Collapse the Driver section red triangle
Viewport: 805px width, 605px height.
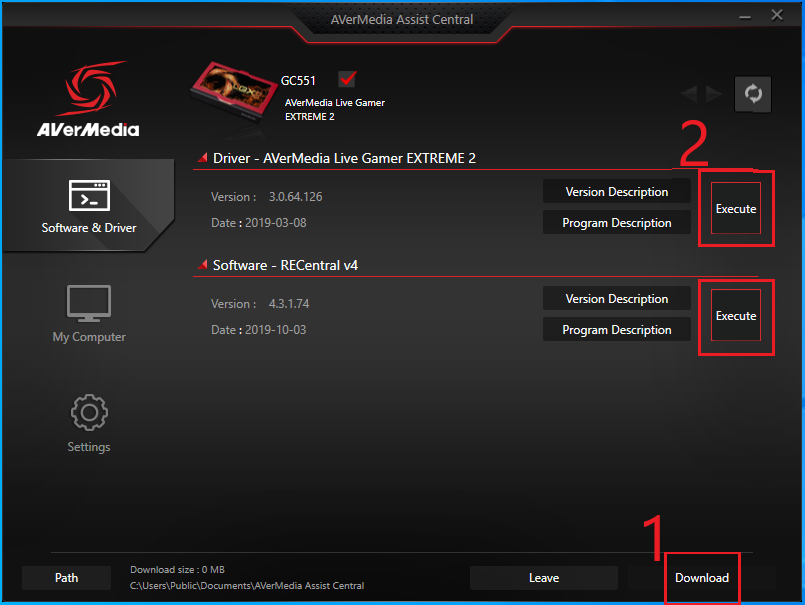coord(202,157)
